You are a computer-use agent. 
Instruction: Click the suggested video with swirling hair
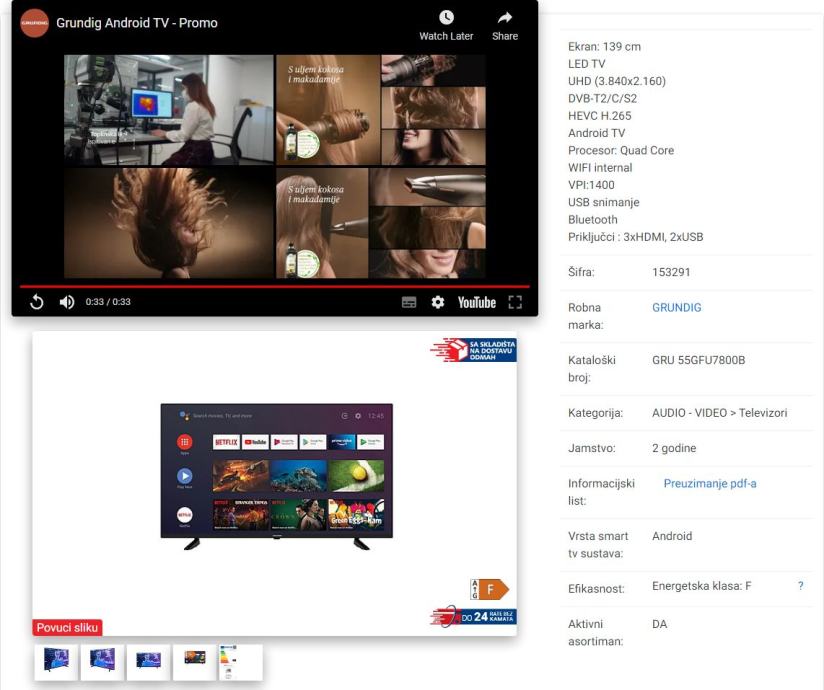pos(169,223)
